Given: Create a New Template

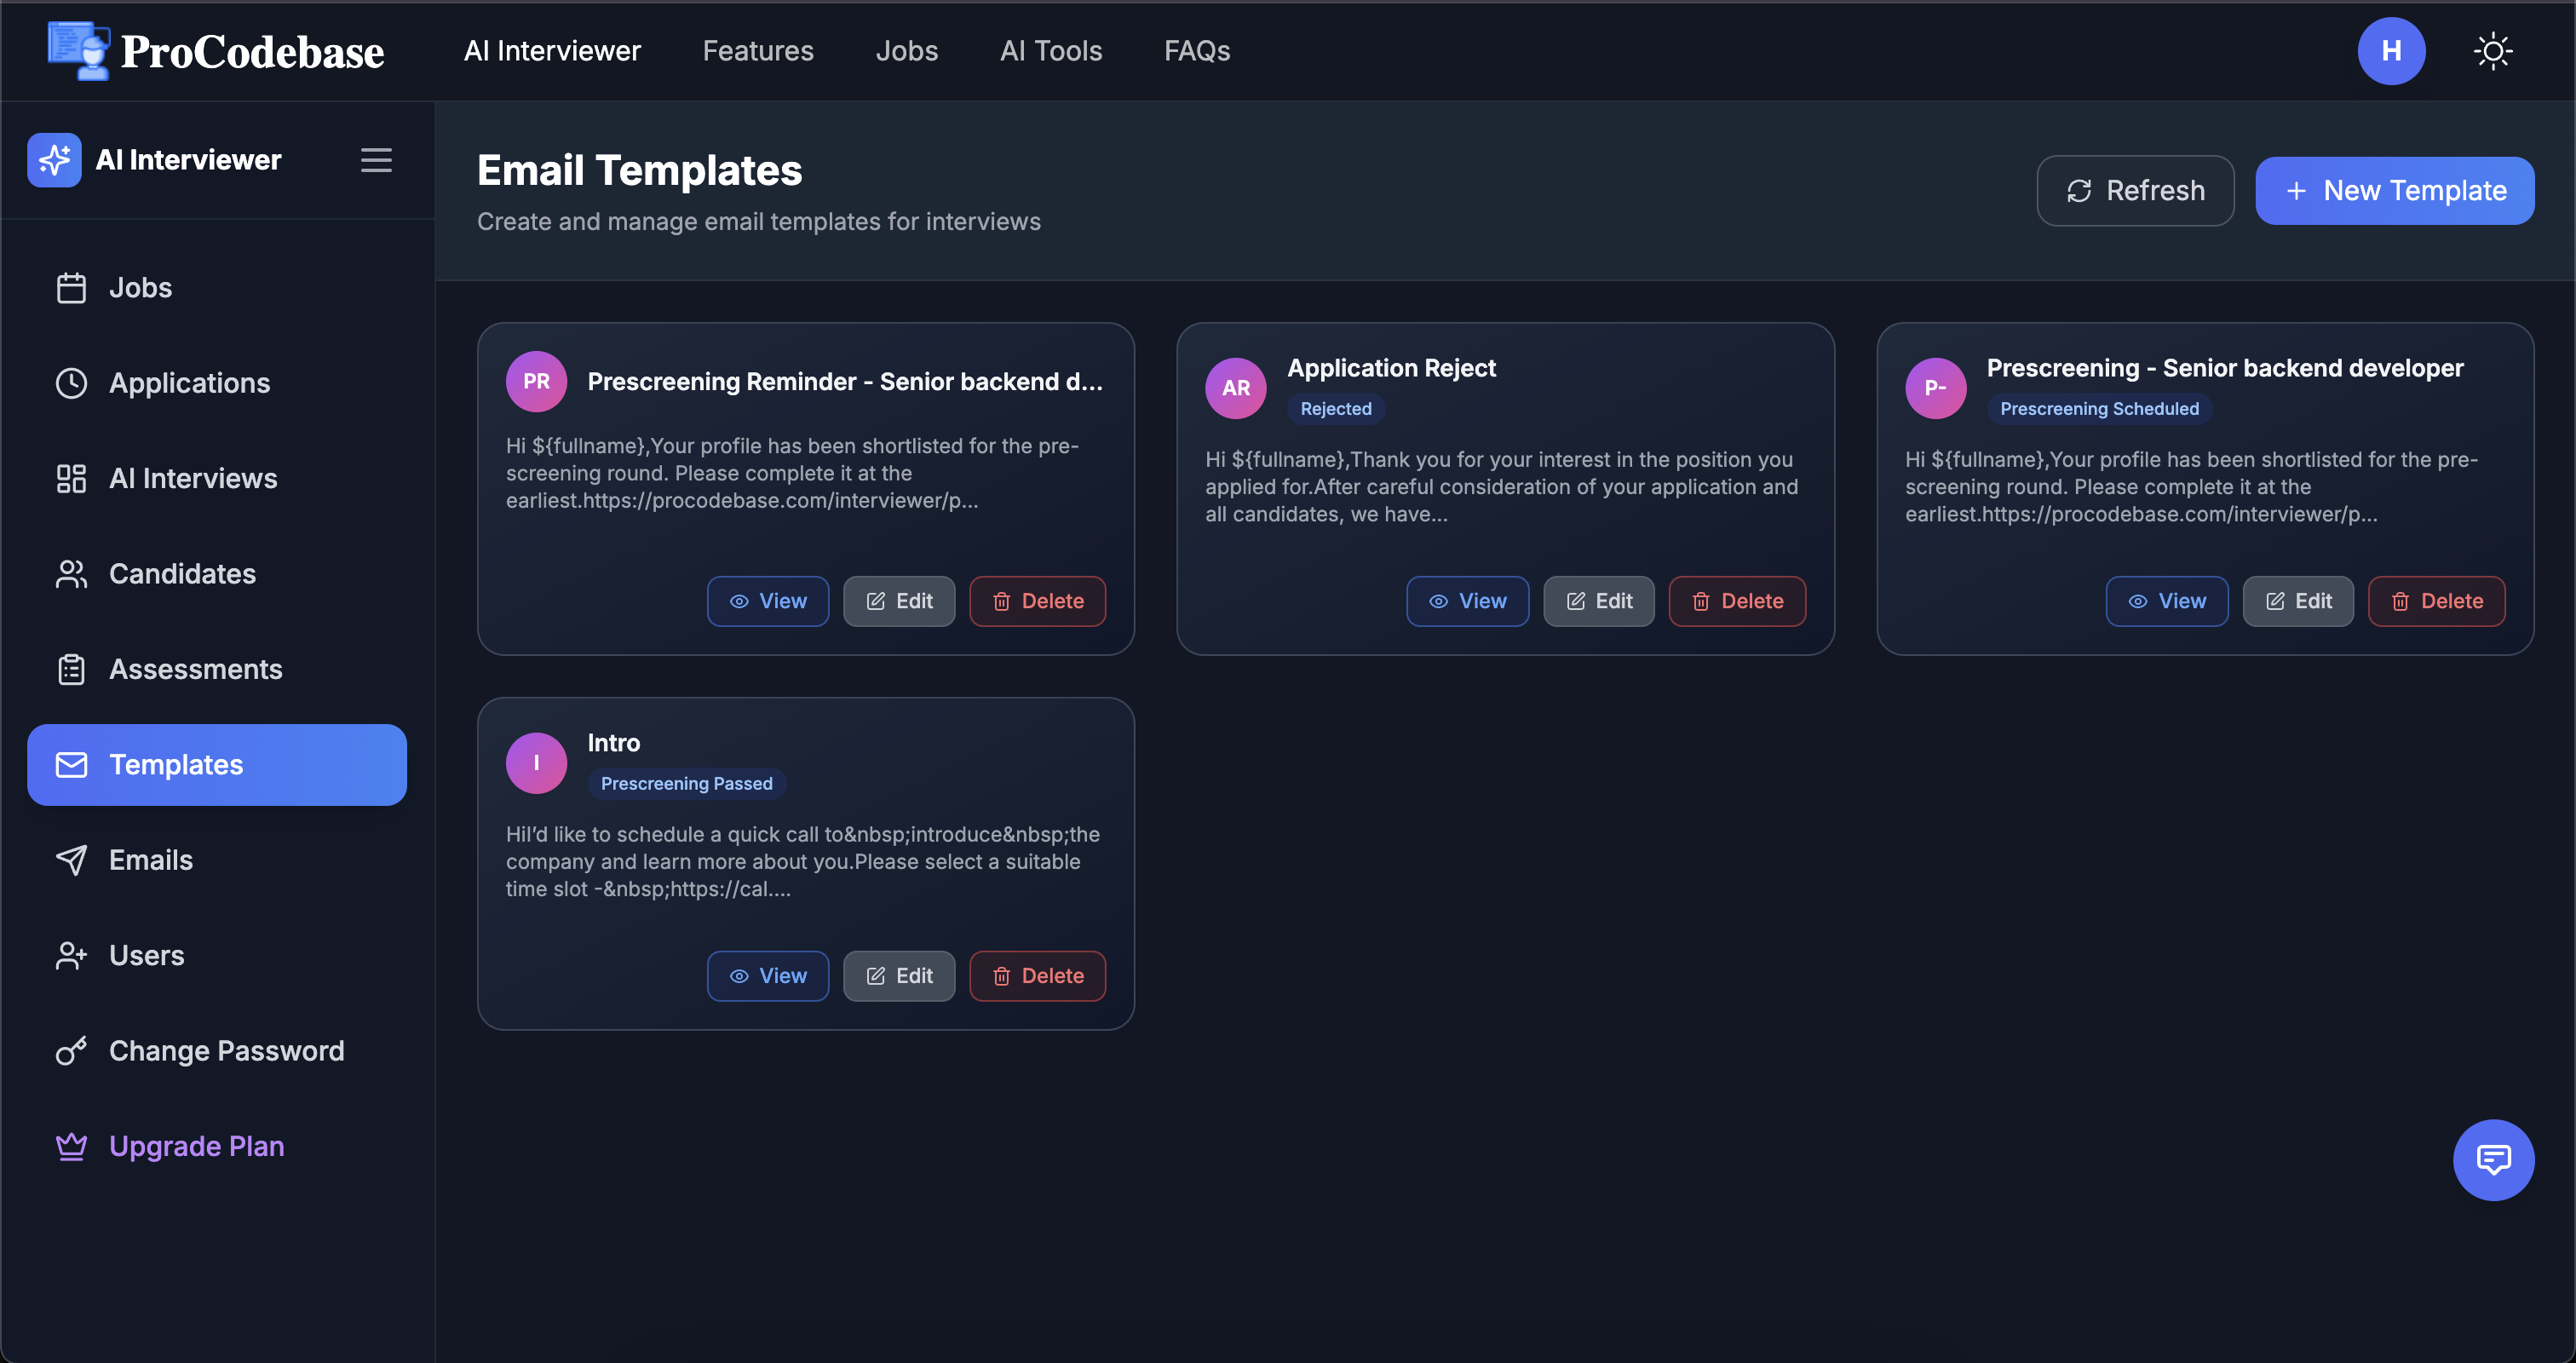Looking at the screenshot, I should tap(2394, 190).
